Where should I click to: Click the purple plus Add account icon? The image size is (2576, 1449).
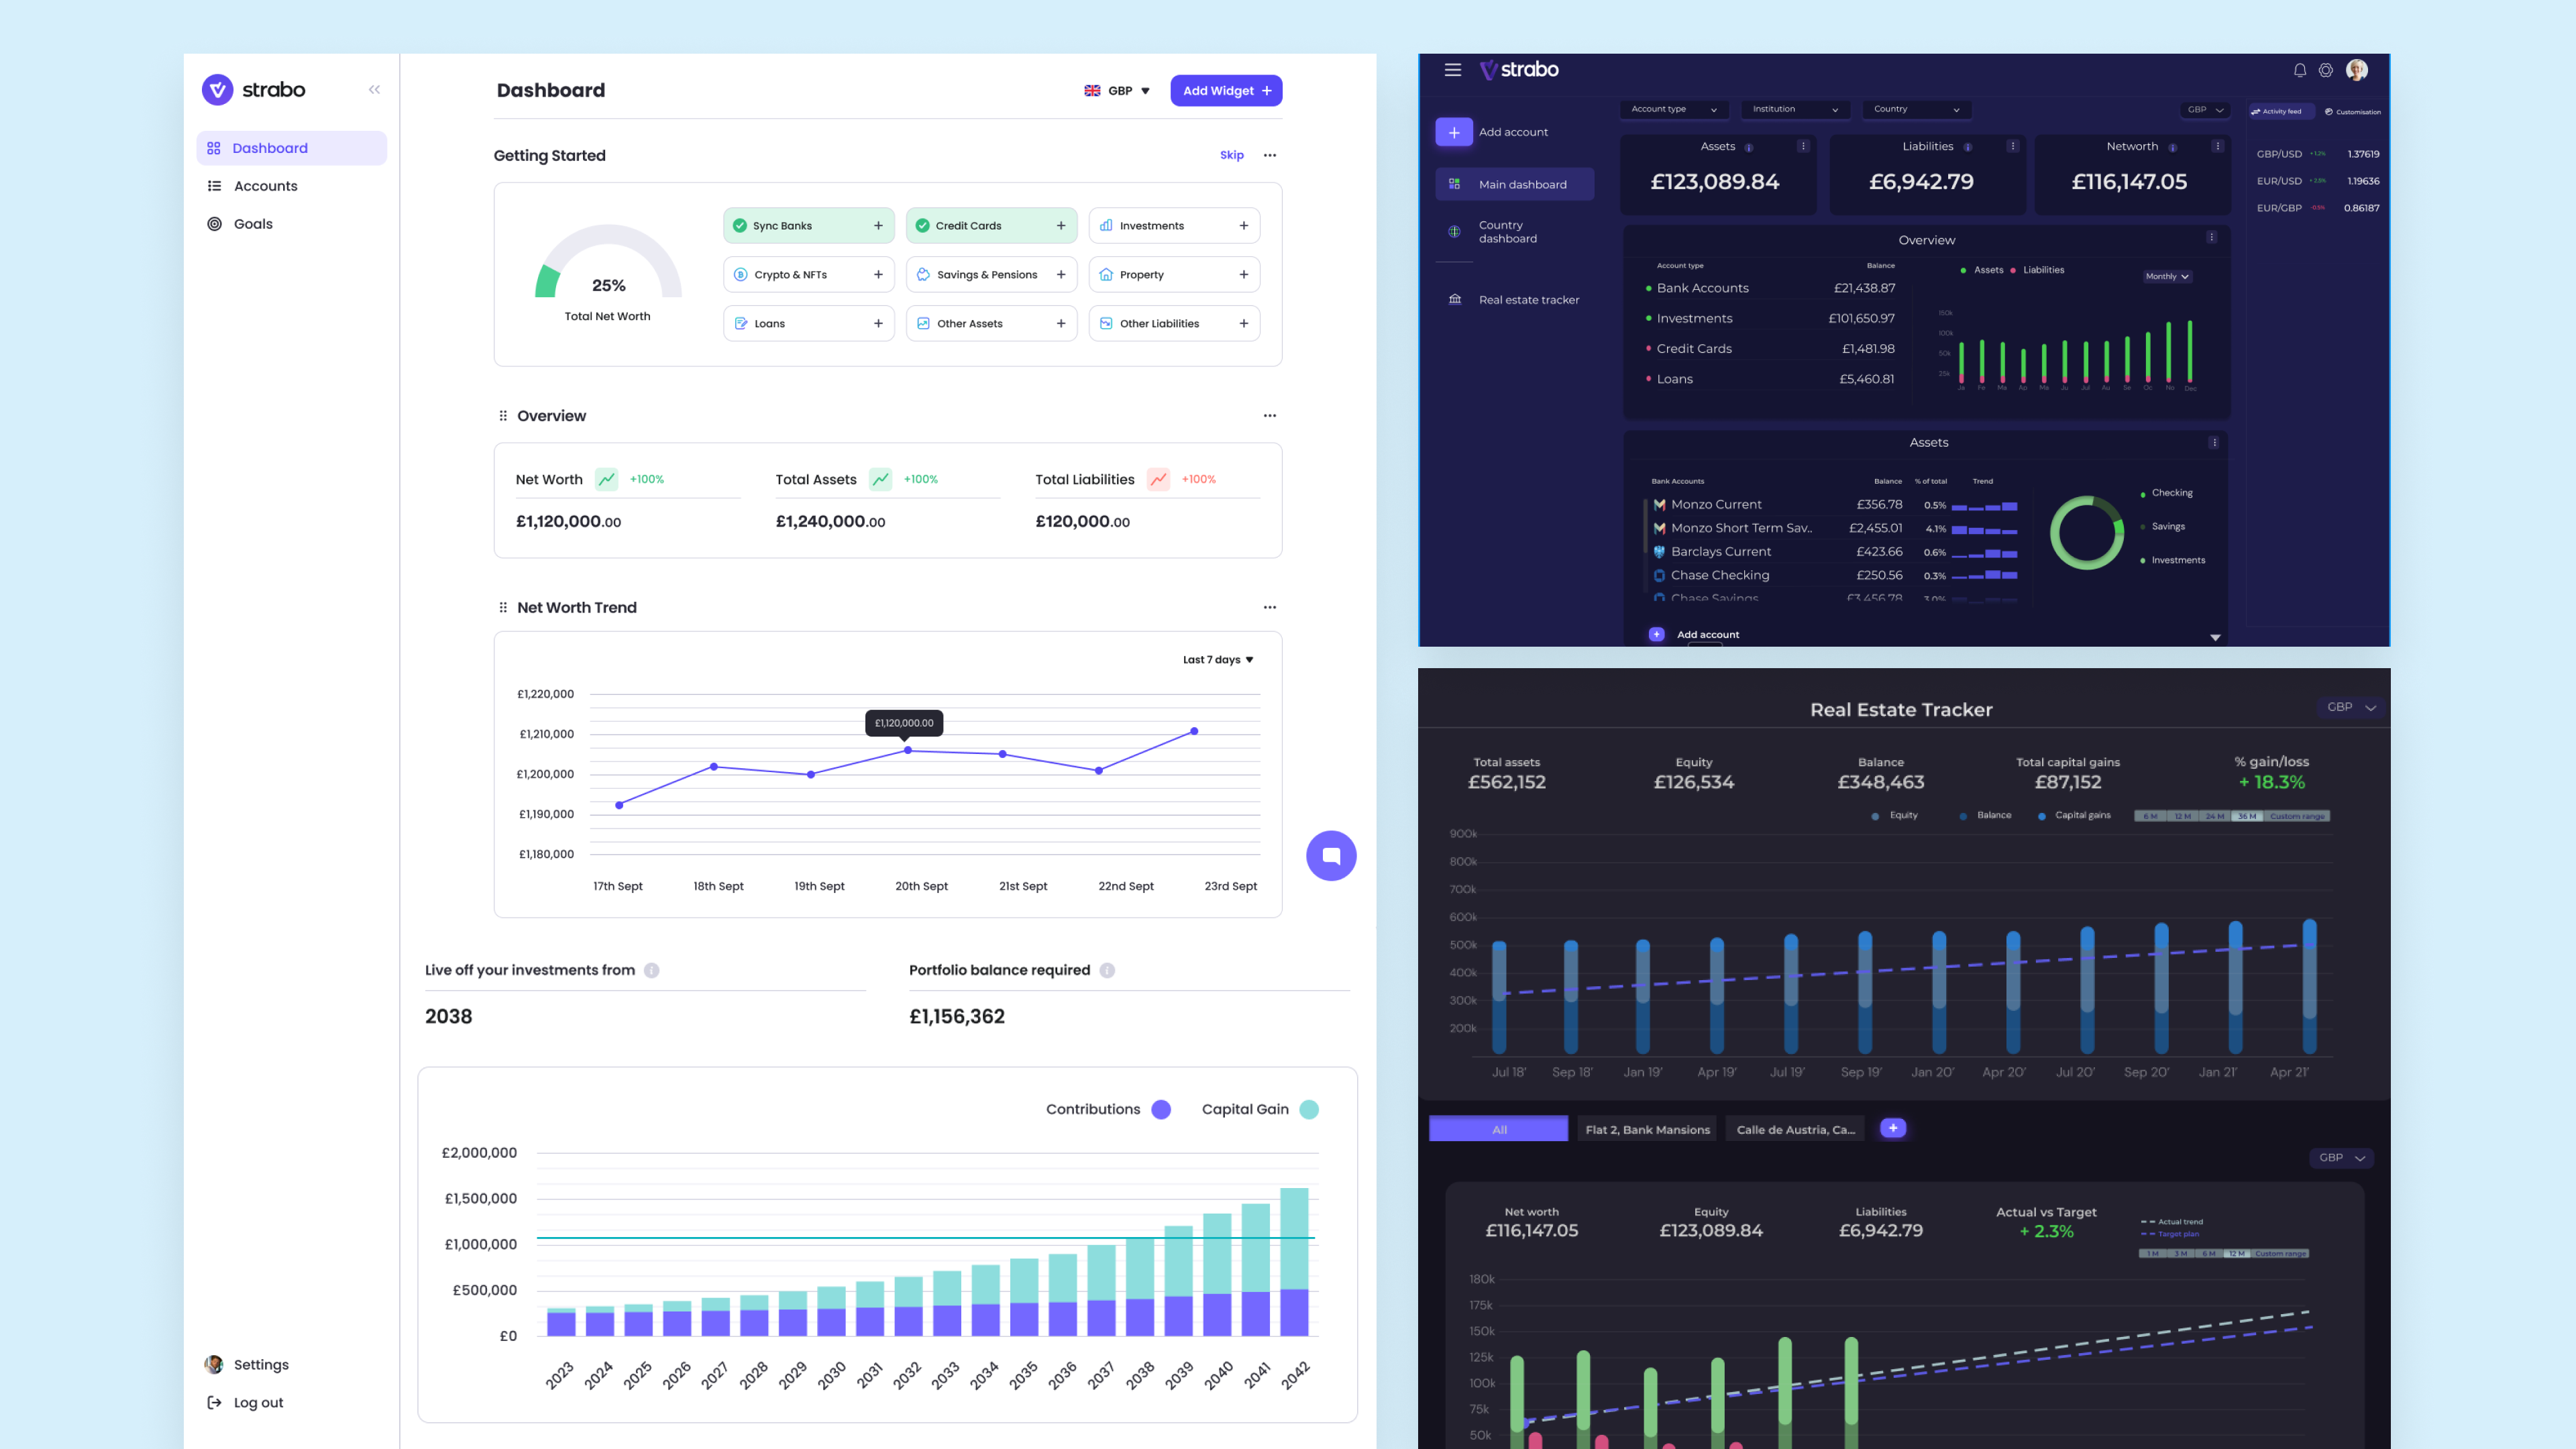[1453, 132]
